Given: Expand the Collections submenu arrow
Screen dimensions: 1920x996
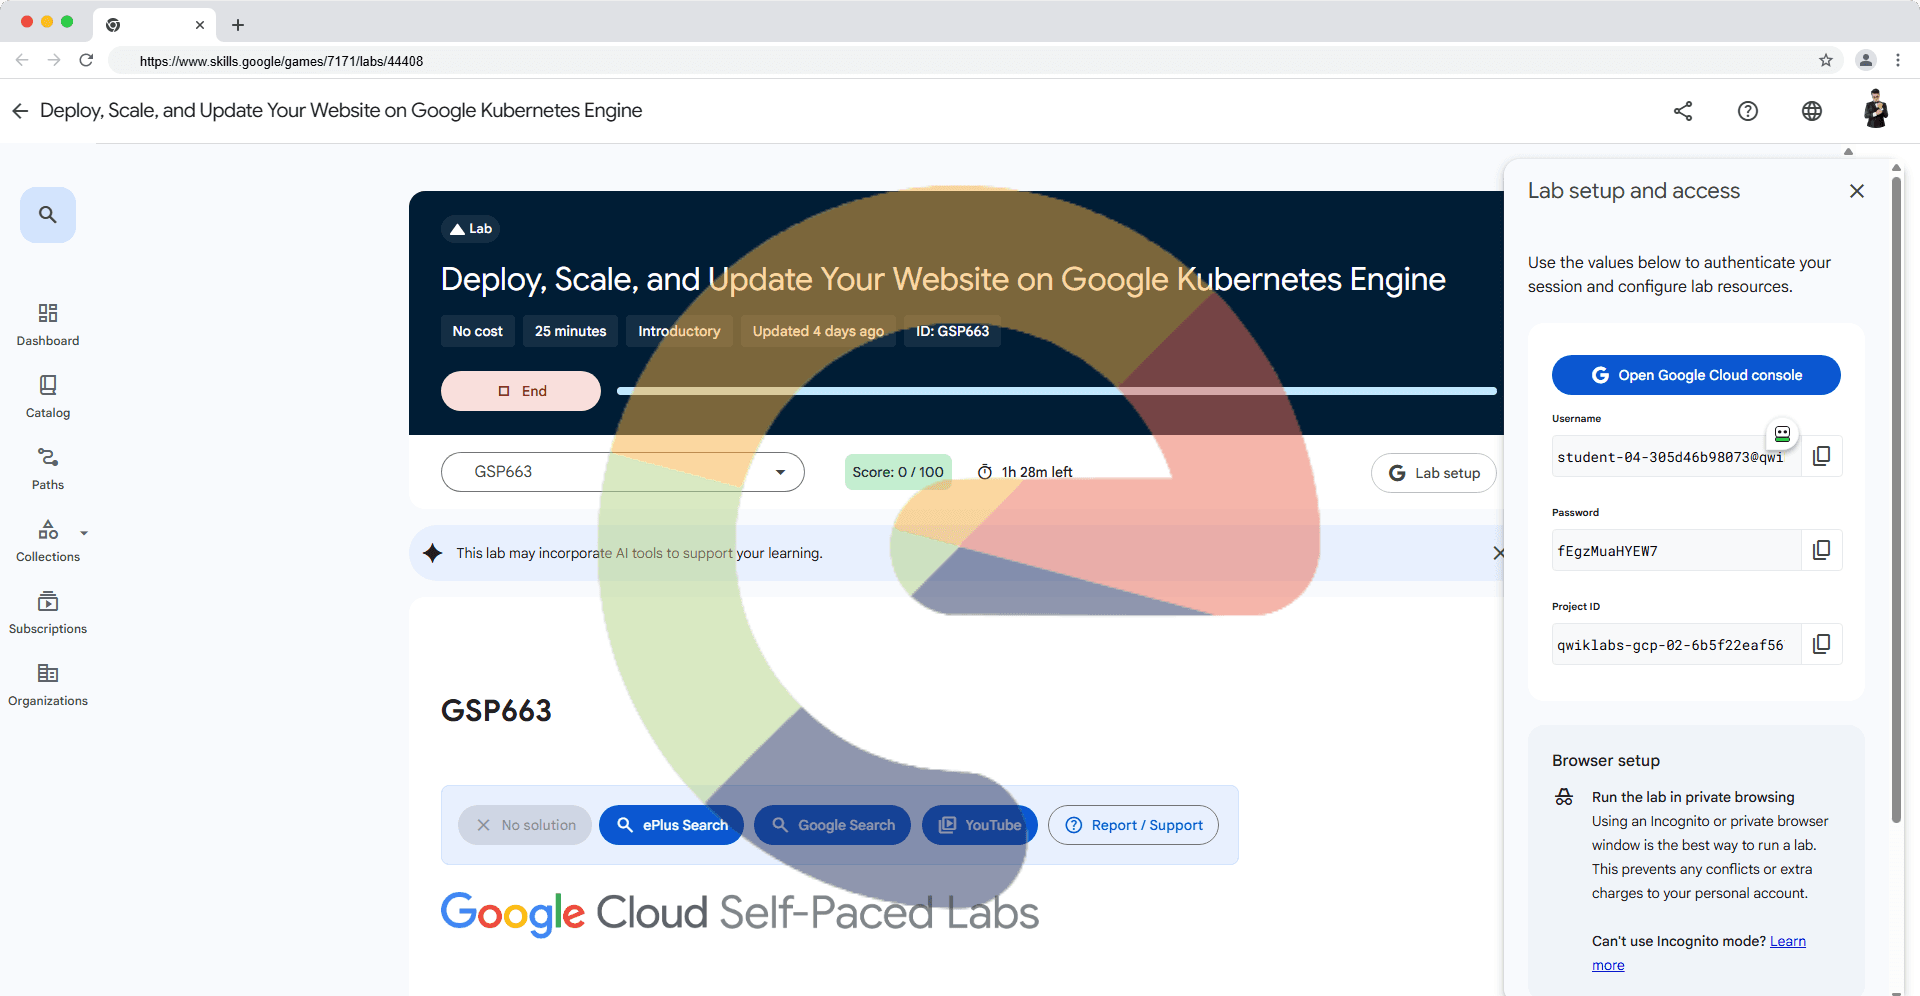Looking at the screenshot, I should pos(84,533).
